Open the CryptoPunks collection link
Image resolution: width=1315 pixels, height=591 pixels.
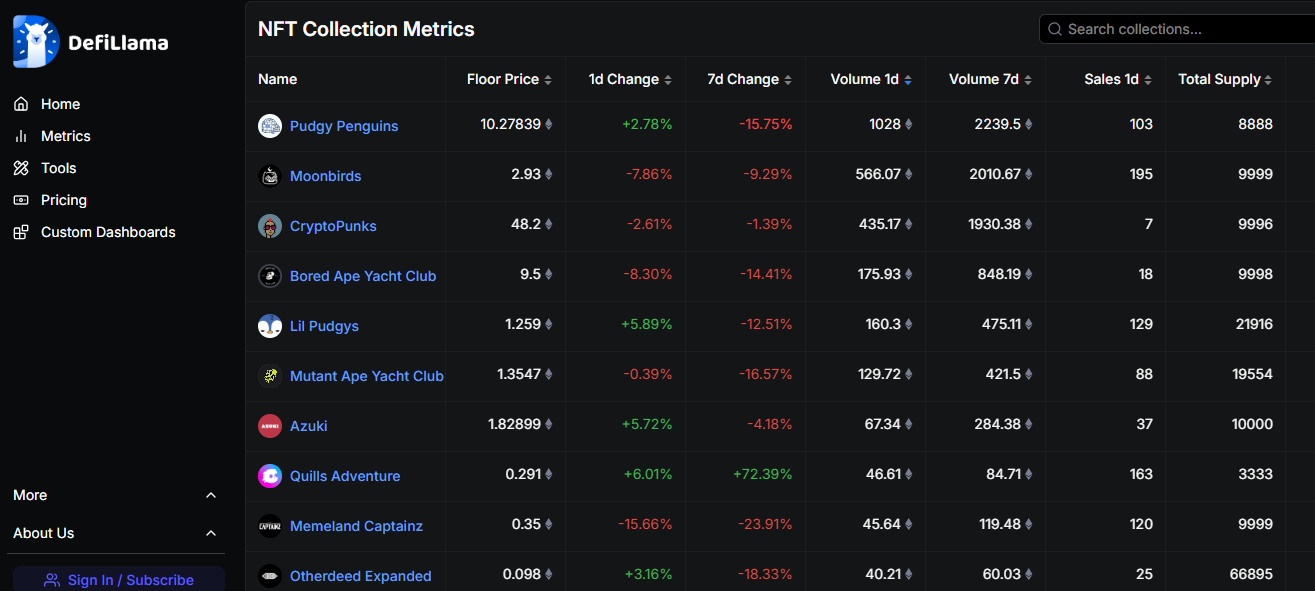[x=333, y=226]
